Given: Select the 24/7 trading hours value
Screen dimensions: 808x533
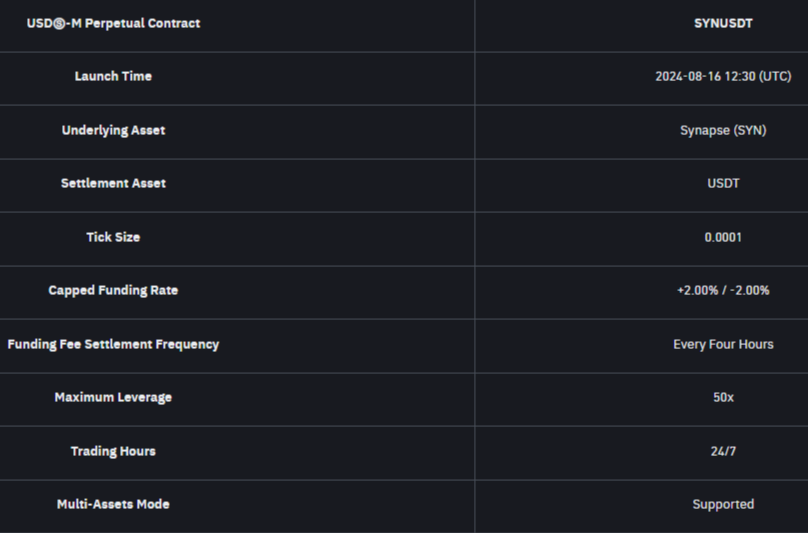Looking at the screenshot, I should (723, 451).
